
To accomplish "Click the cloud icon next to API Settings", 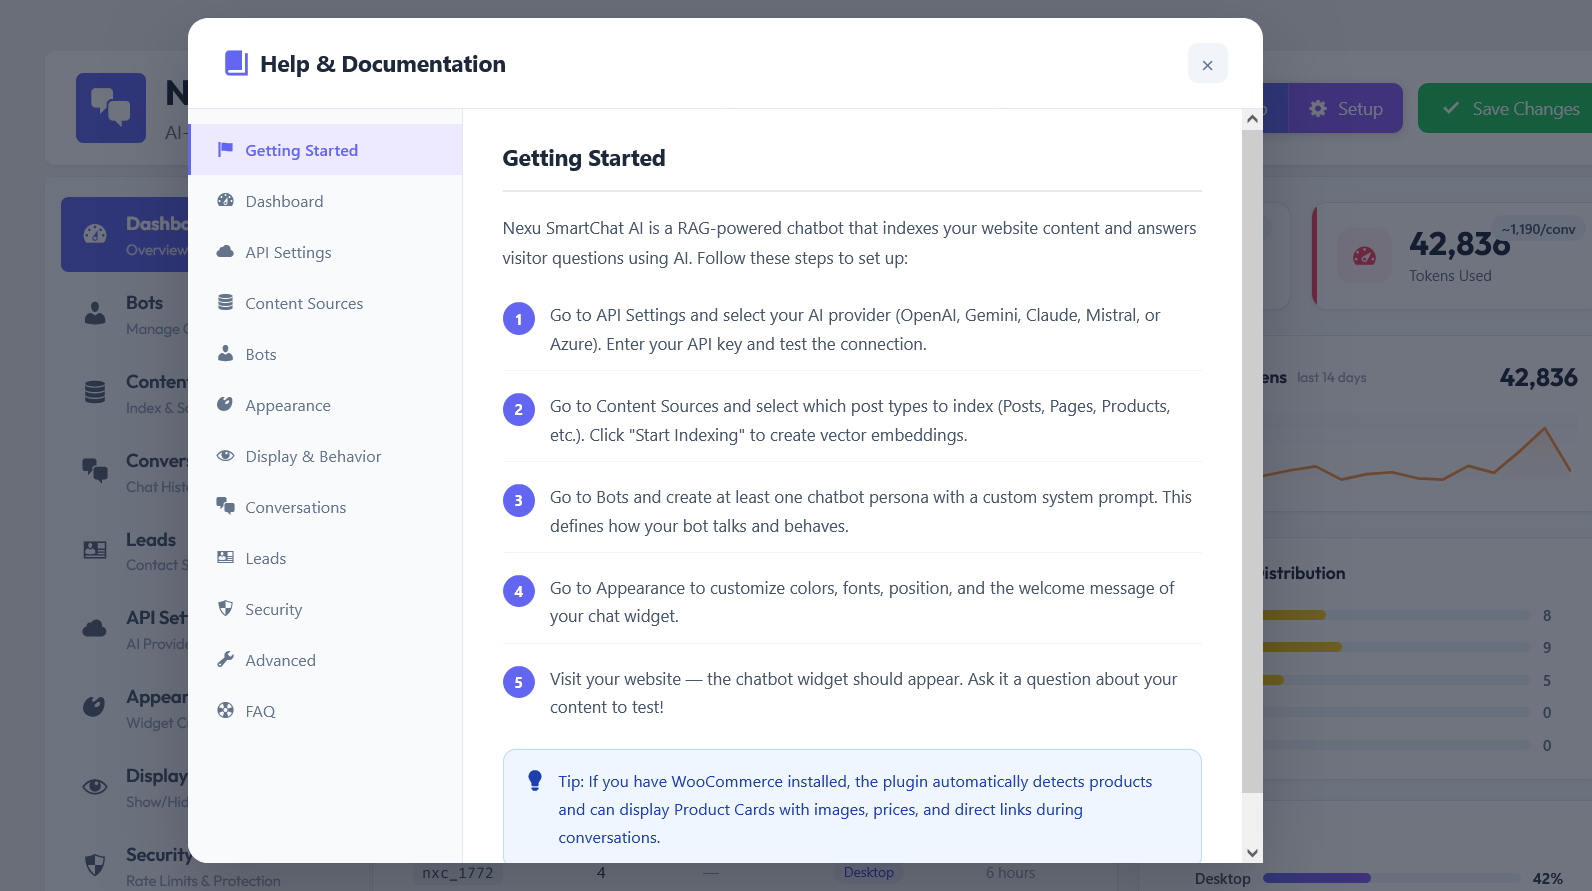I will pyautogui.click(x=225, y=251).
